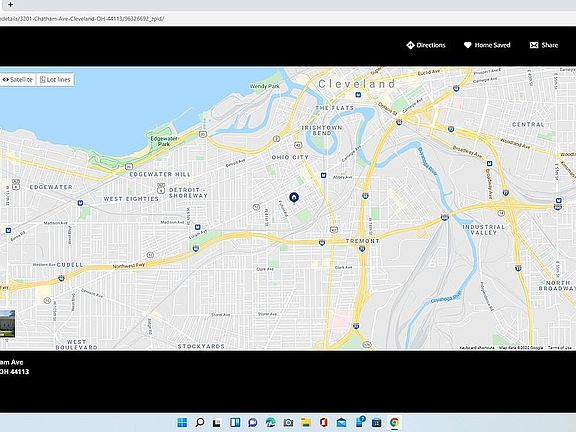Open Widgets from the taskbar
Screen dimensions: 576x432
click(x=235, y=422)
